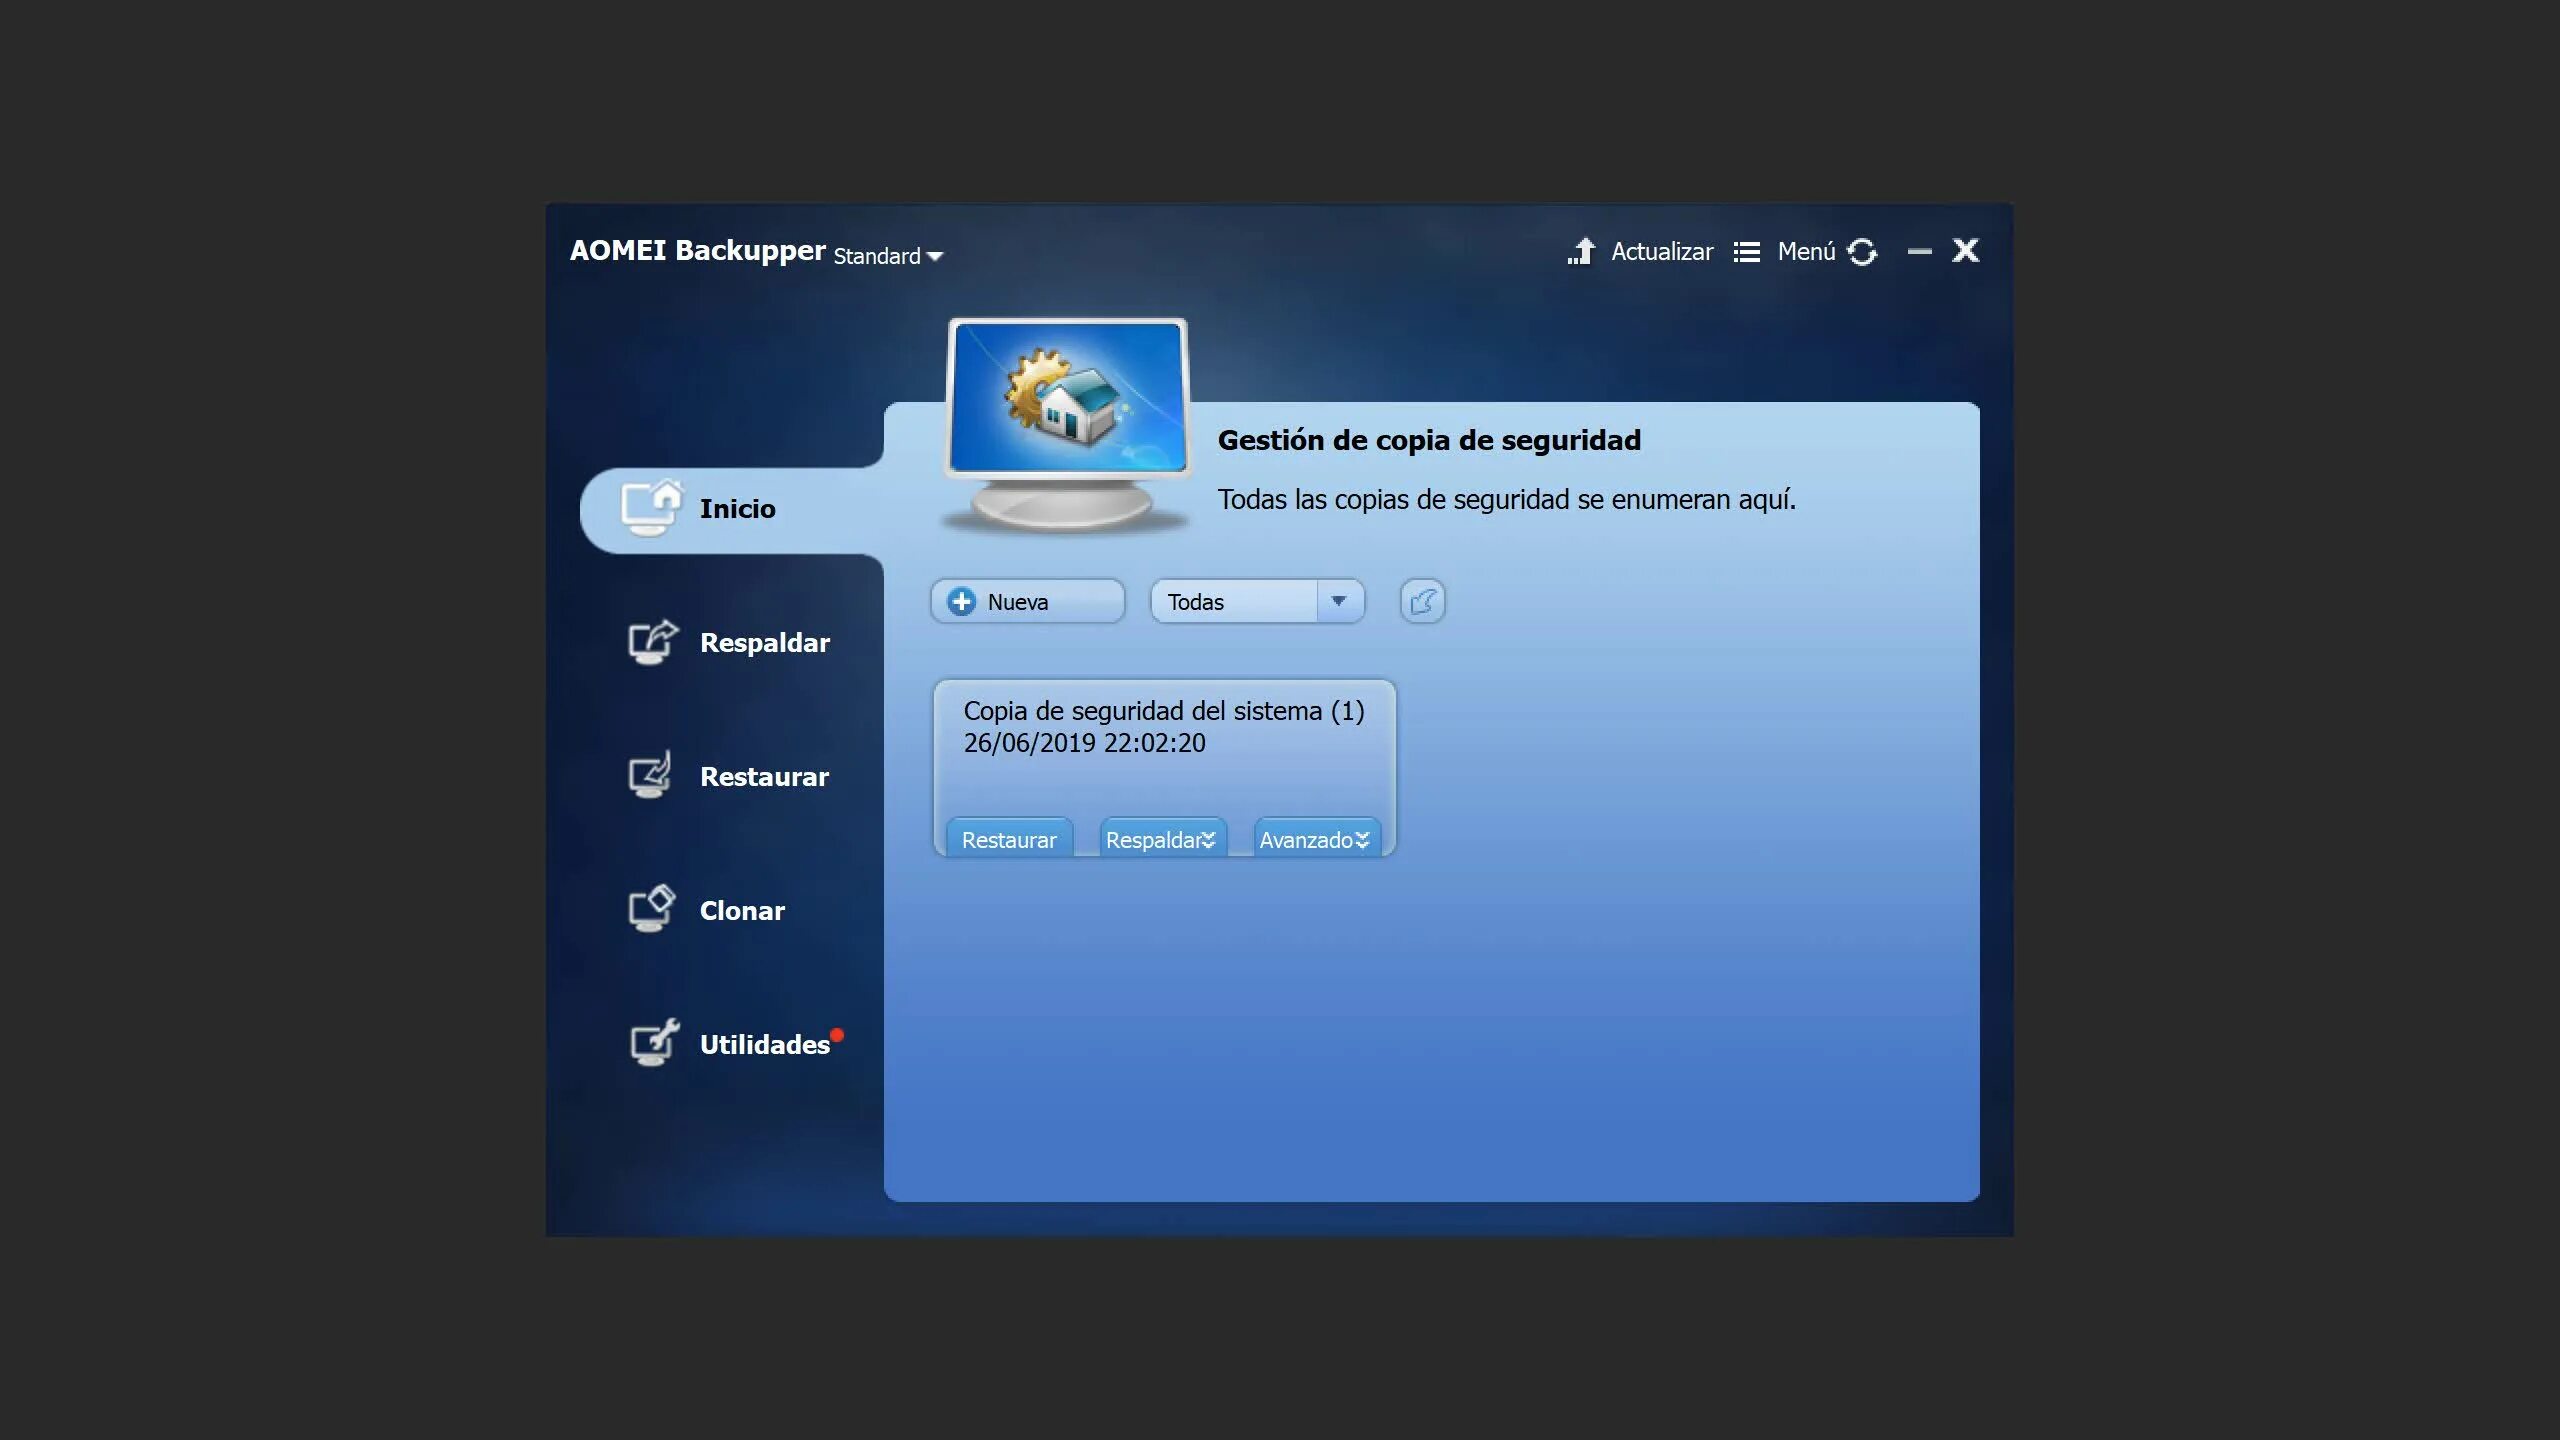The width and height of the screenshot is (2560, 1440).
Task: Open the Standard edition dropdown arrow
Action: 935,257
